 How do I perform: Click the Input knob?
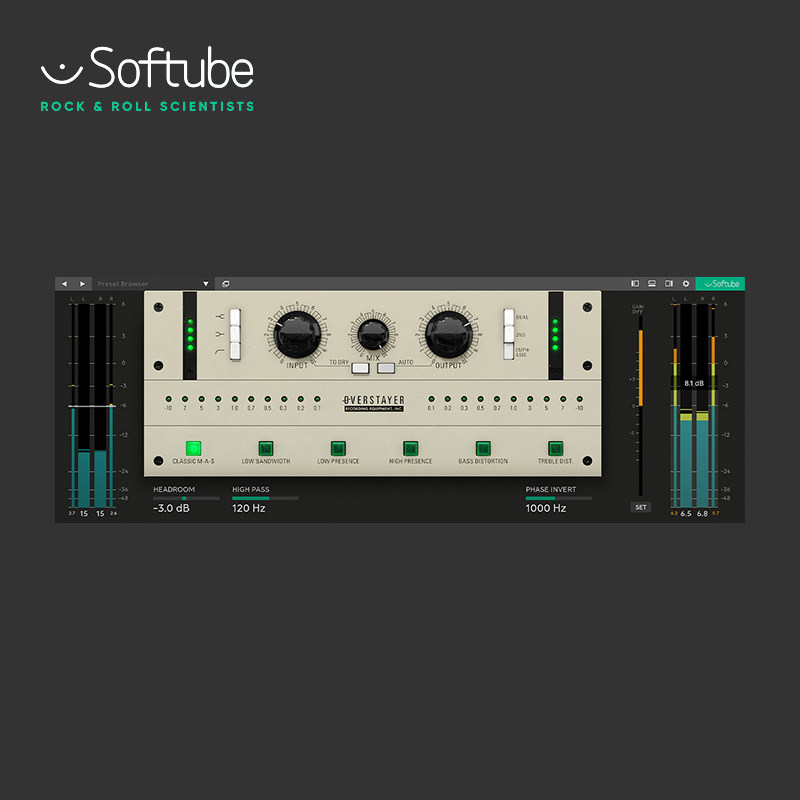click(x=297, y=335)
